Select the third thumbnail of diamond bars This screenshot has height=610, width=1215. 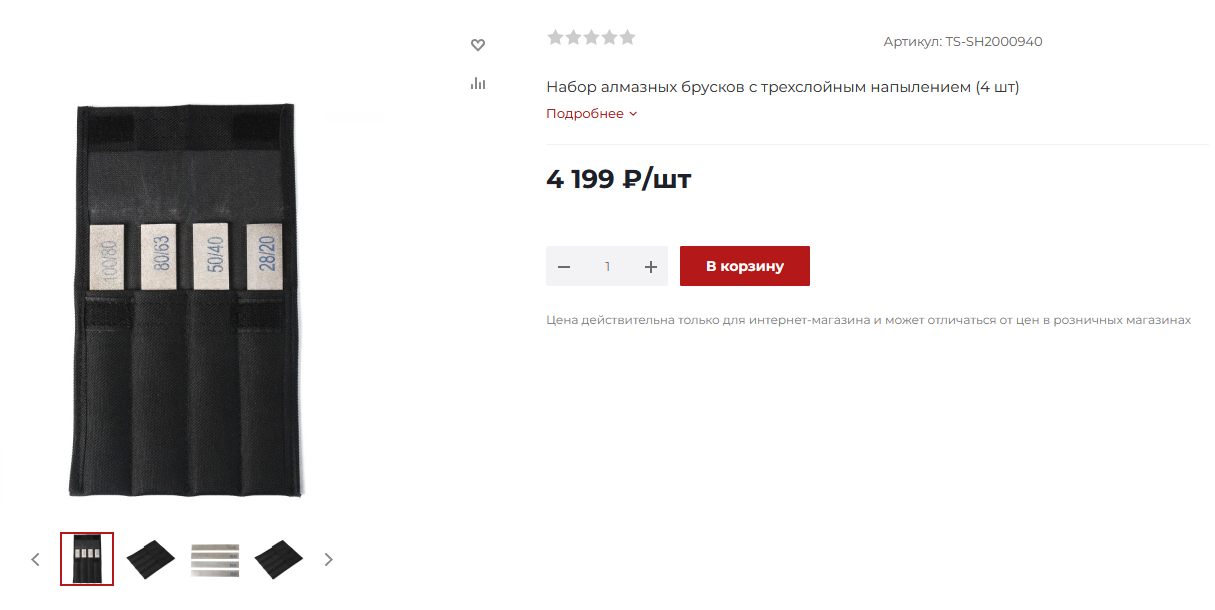click(215, 560)
